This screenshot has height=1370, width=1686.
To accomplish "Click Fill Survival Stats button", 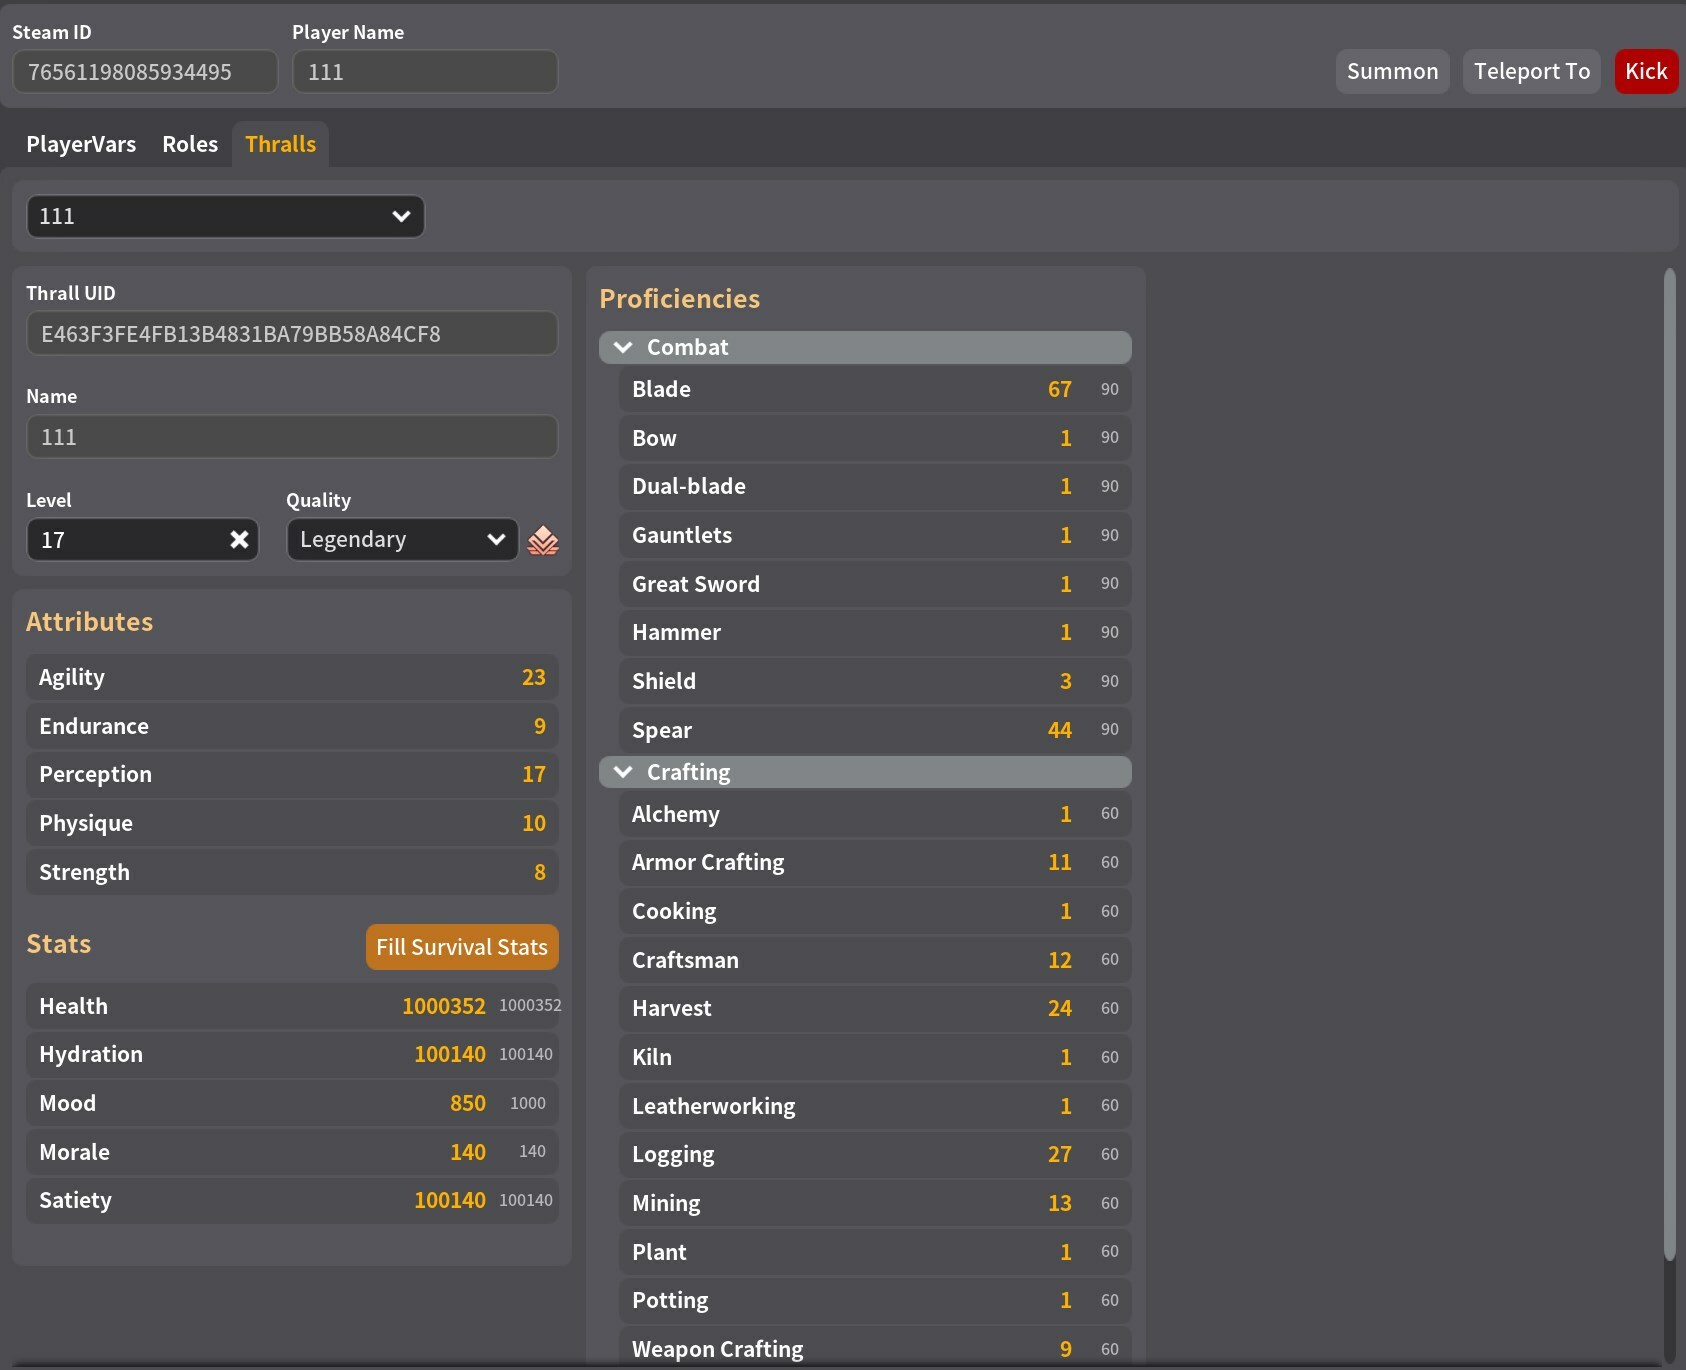I will coord(461,947).
